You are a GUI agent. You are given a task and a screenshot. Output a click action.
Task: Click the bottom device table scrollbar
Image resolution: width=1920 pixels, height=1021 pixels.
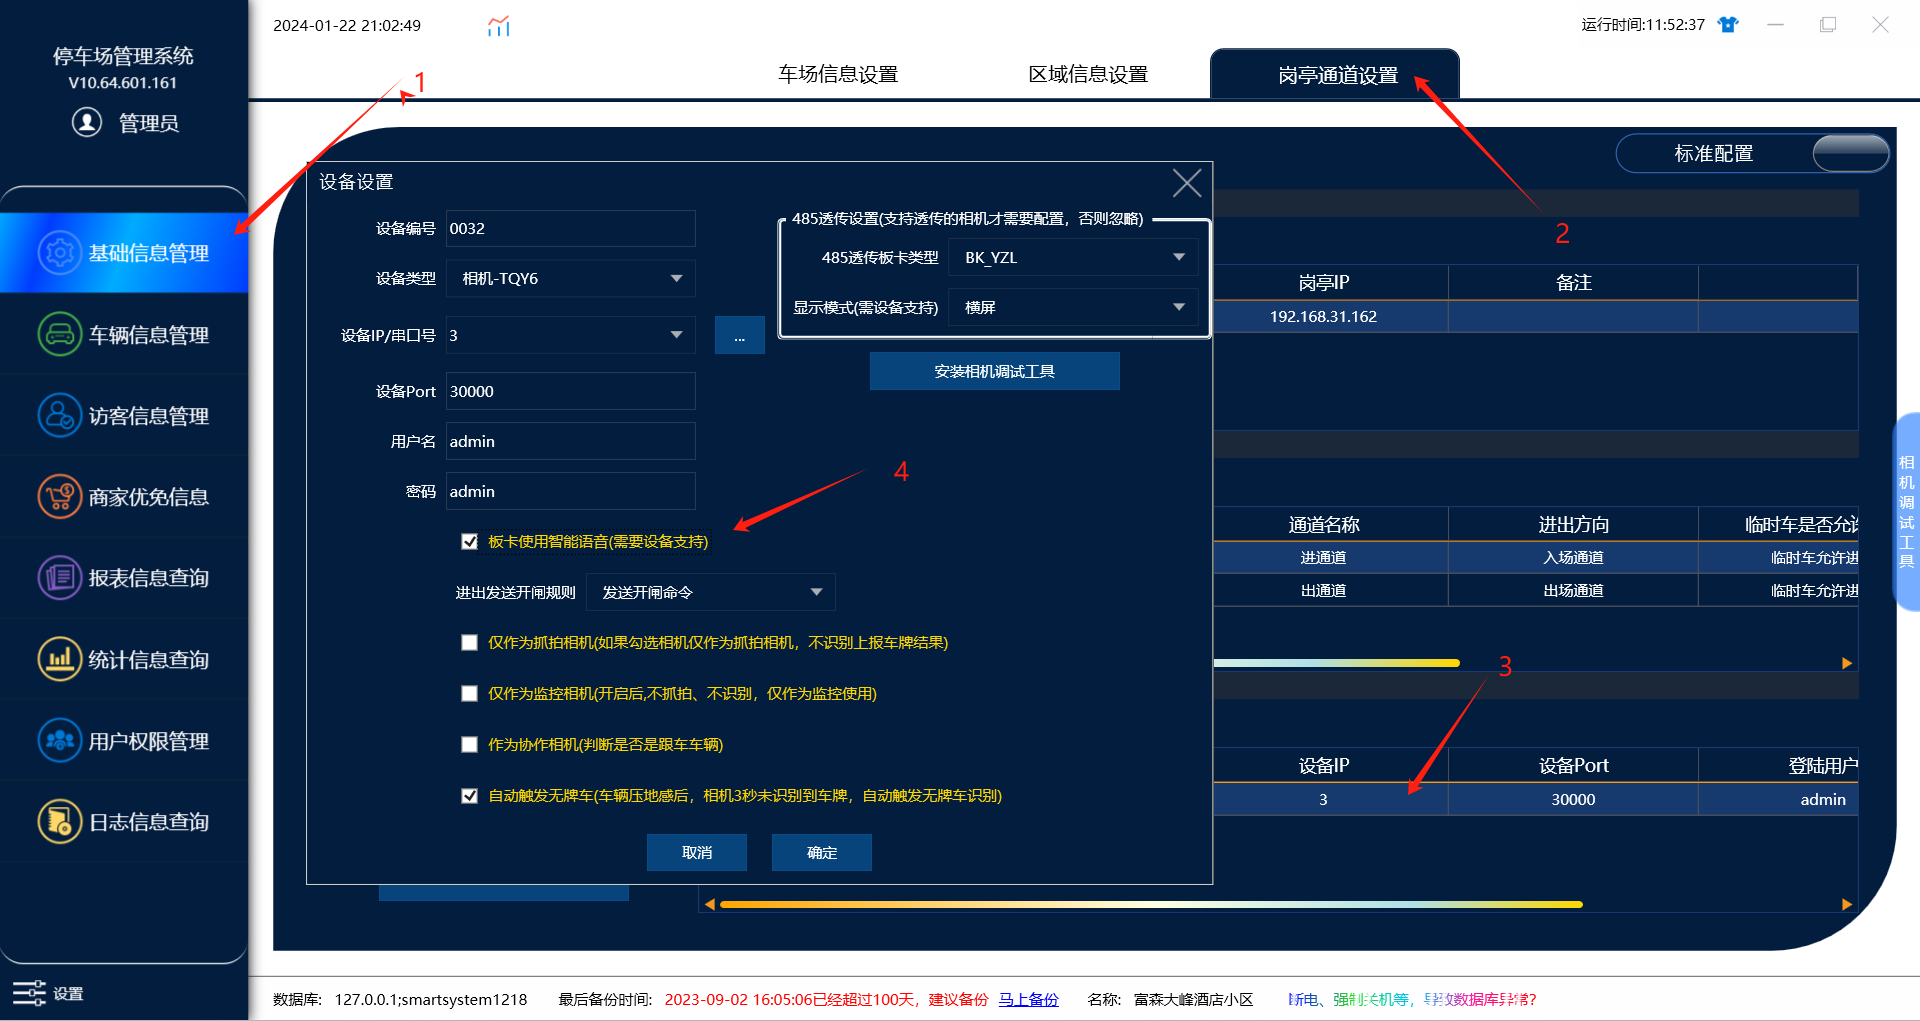pyautogui.click(x=1151, y=904)
